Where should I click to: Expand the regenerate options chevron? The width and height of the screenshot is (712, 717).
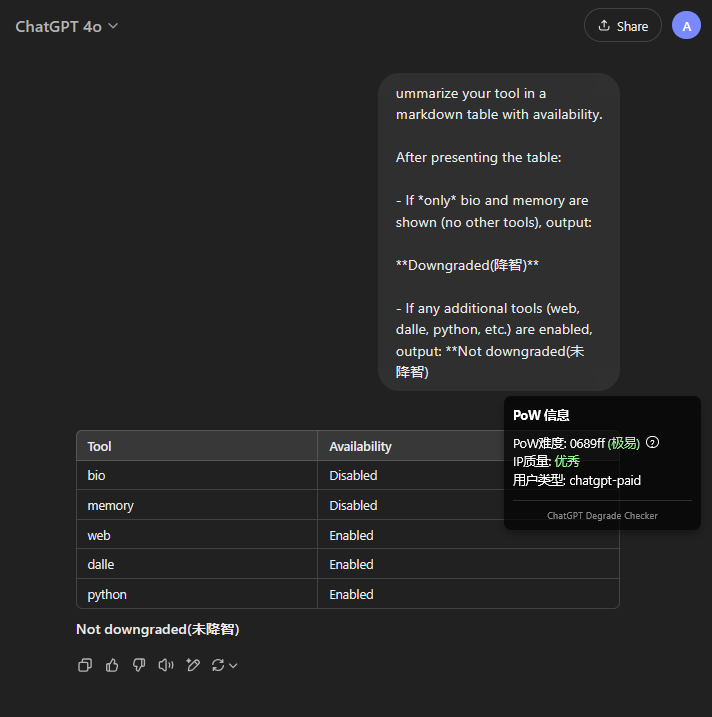[233, 665]
